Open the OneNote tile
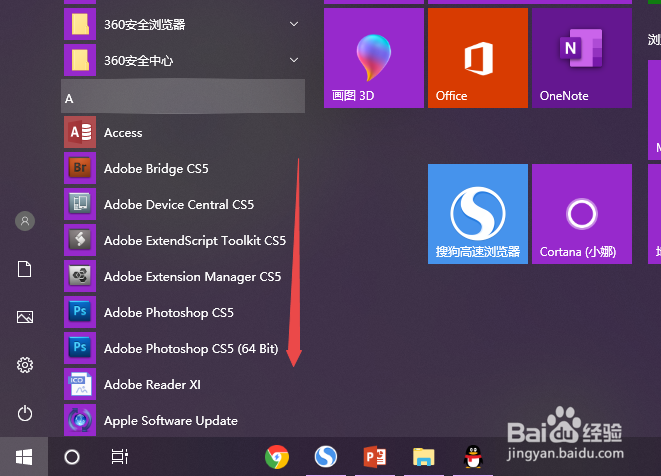The width and height of the screenshot is (661, 476). (x=582, y=58)
